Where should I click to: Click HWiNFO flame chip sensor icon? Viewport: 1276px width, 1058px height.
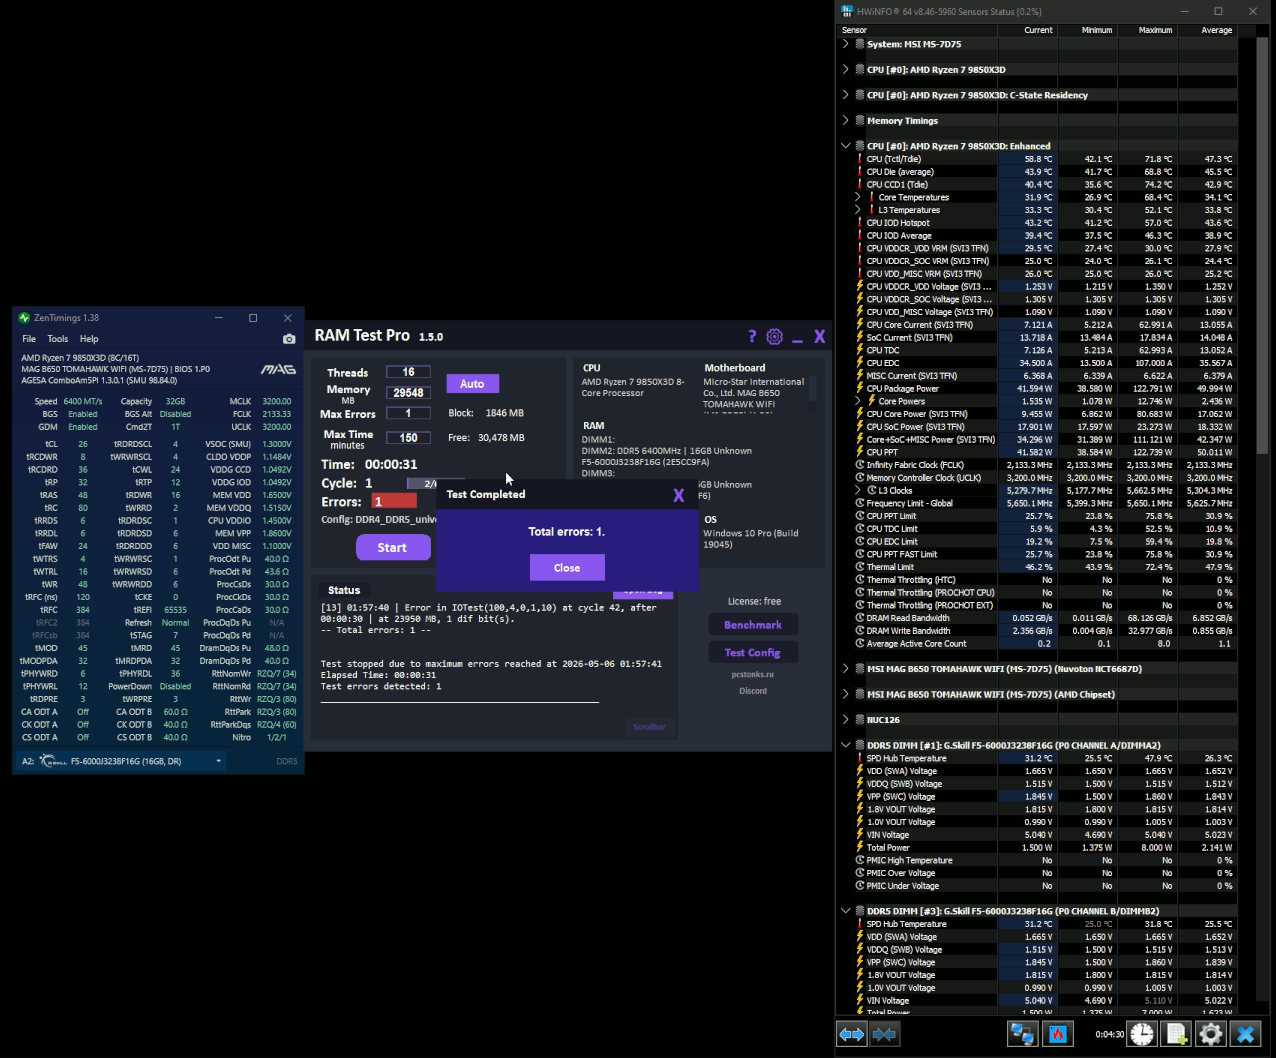pos(1057,1034)
